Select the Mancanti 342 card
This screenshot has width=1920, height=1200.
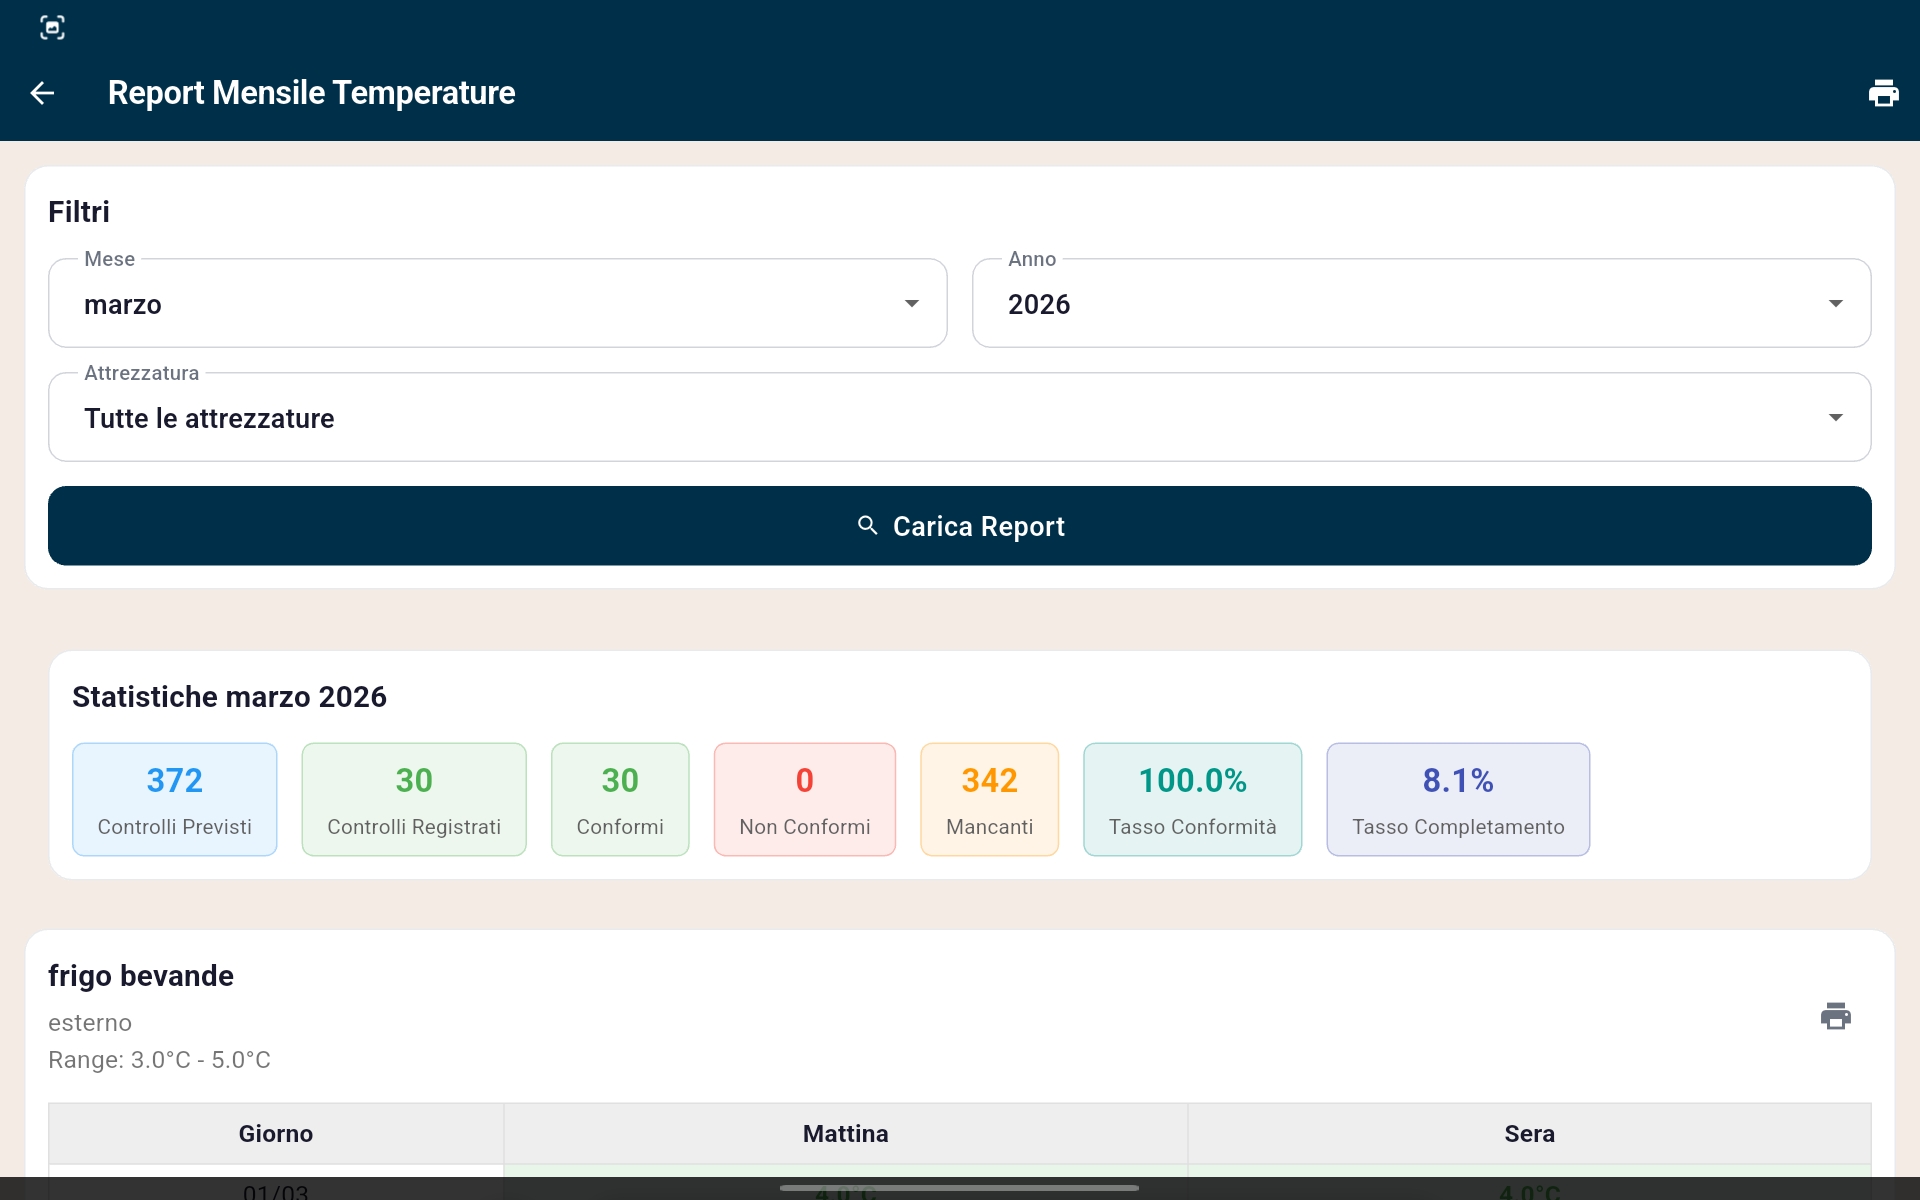pyautogui.click(x=989, y=799)
